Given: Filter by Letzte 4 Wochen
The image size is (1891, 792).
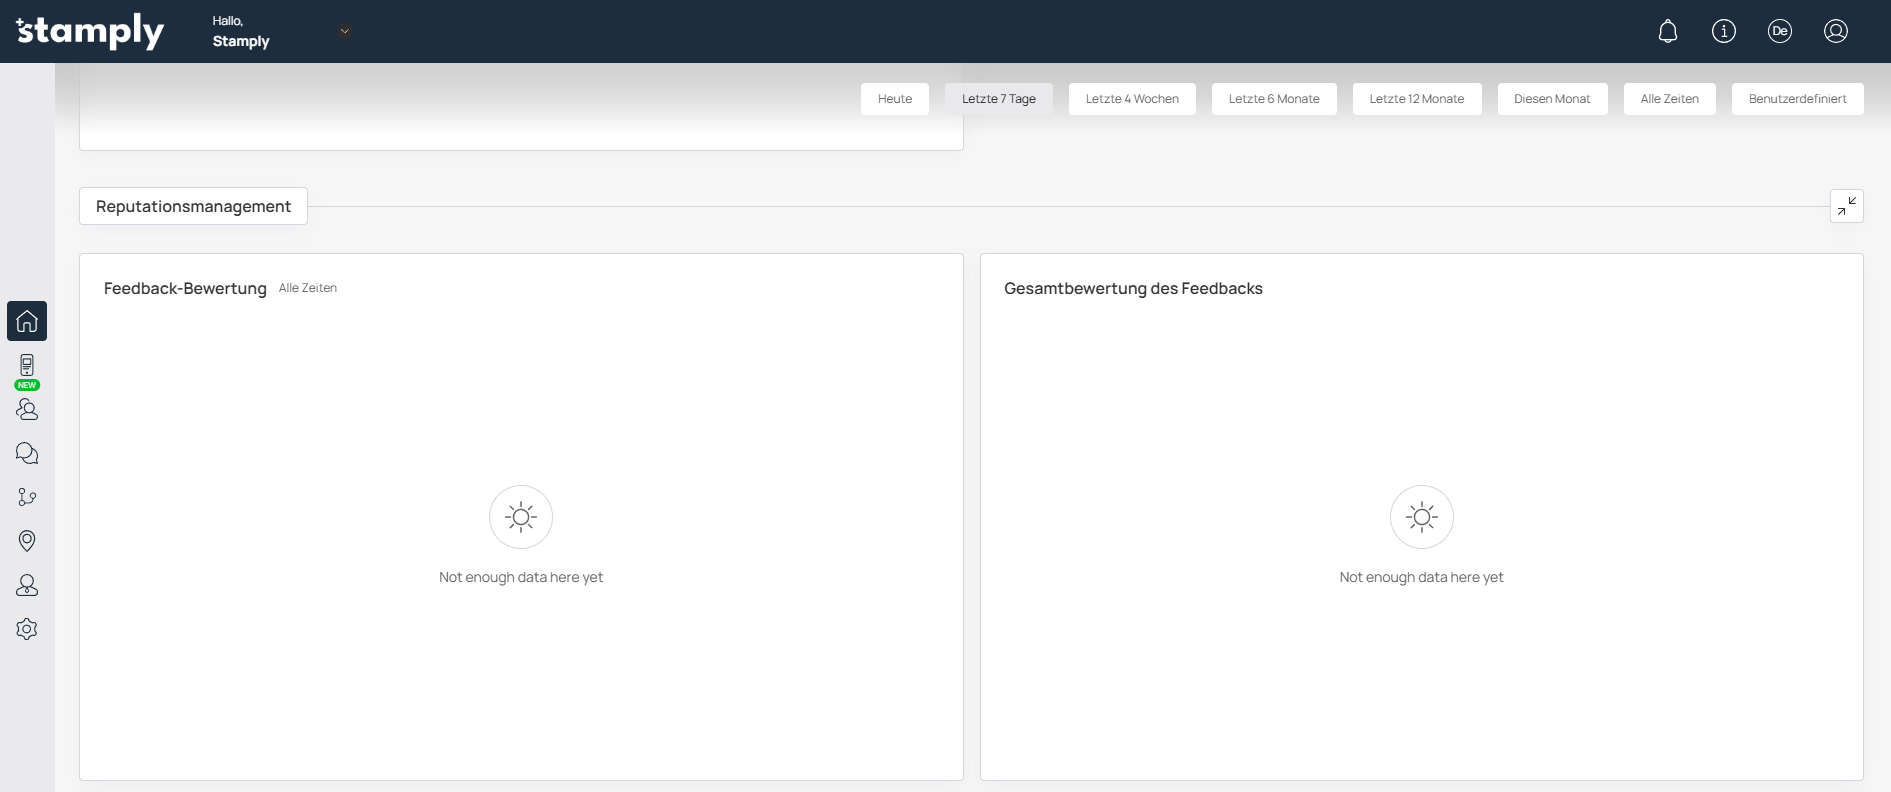Looking at the screenshot, I should 1132,99.
